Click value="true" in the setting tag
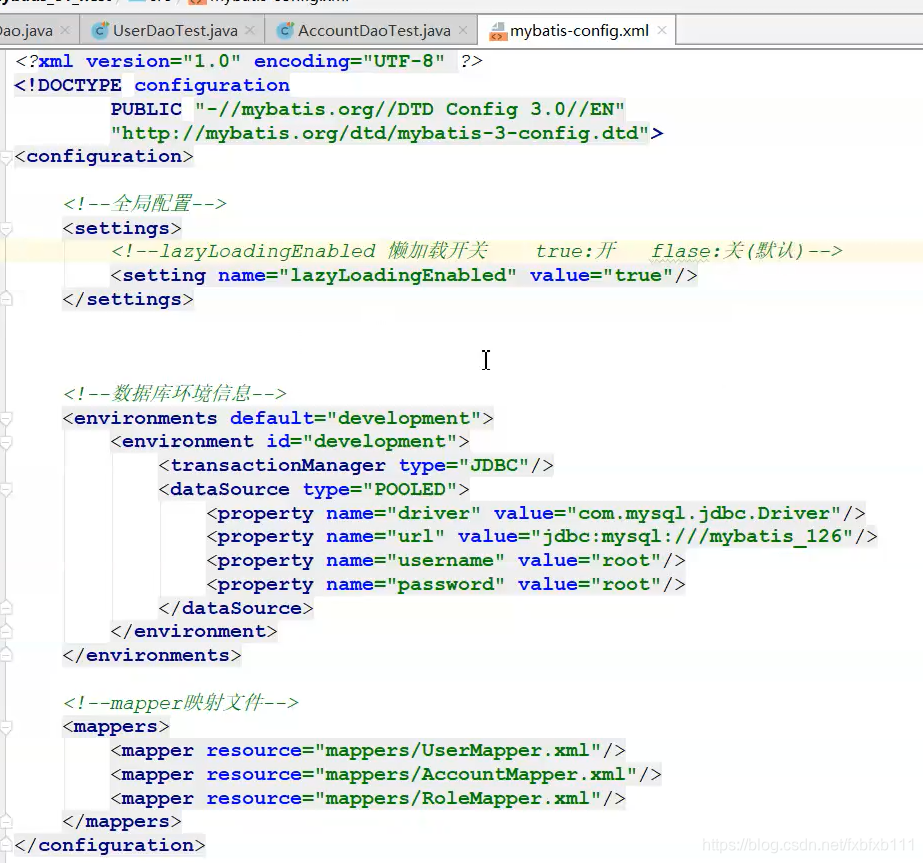 pos(601,276)
